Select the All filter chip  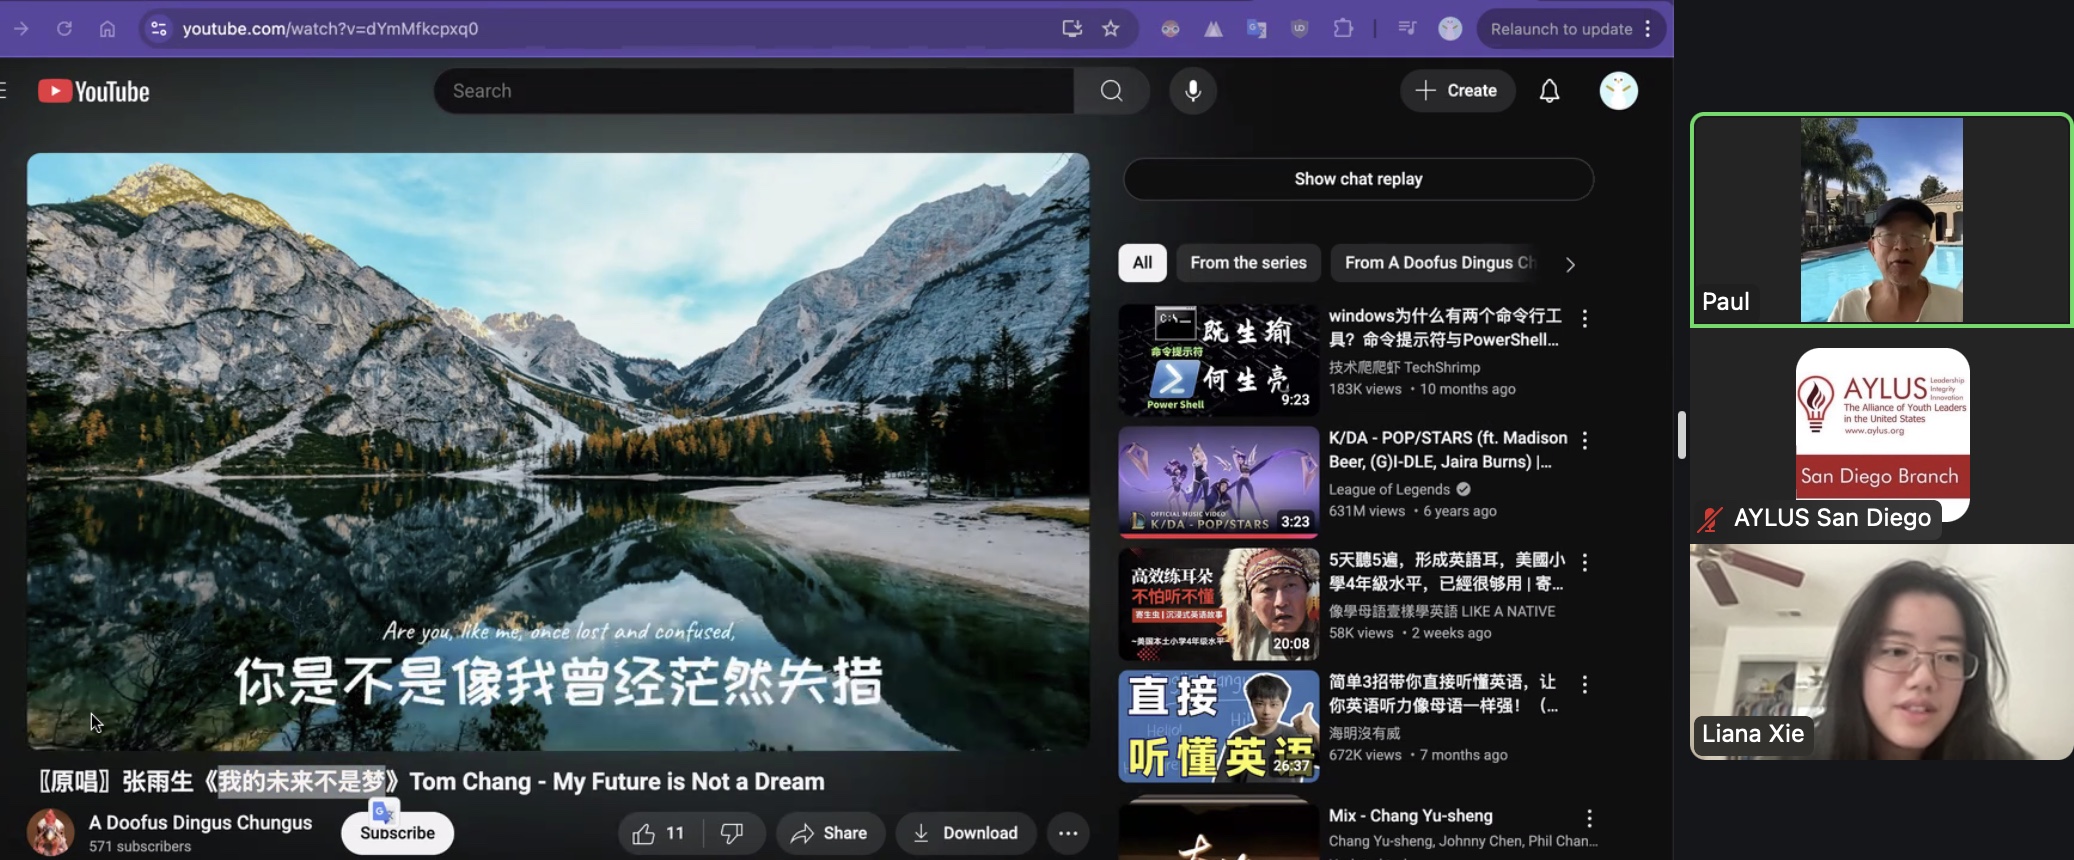click(x=1142, y=263)
